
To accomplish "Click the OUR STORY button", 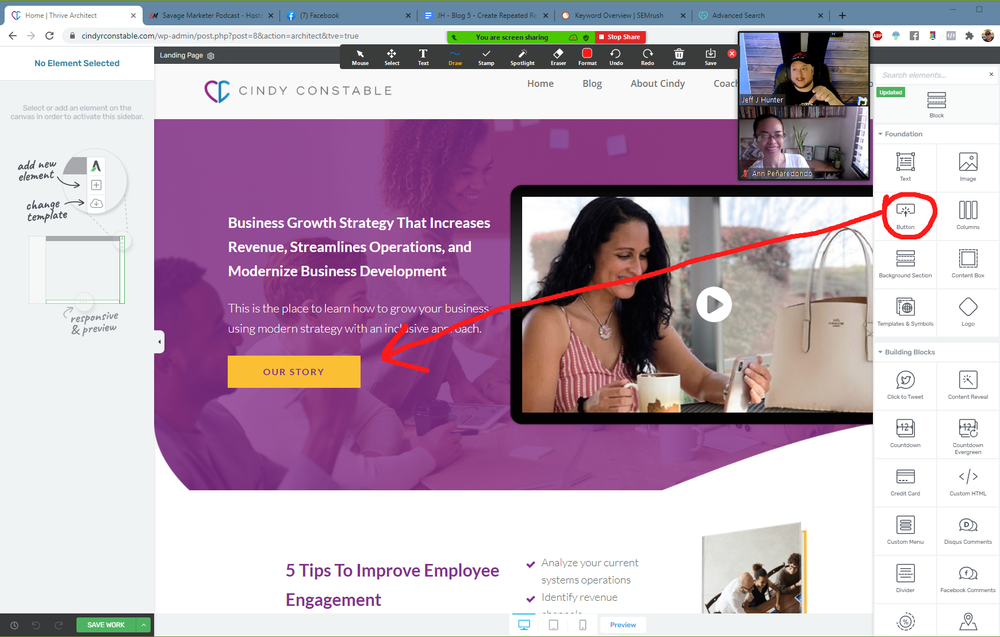I will [x=294, y=372].
